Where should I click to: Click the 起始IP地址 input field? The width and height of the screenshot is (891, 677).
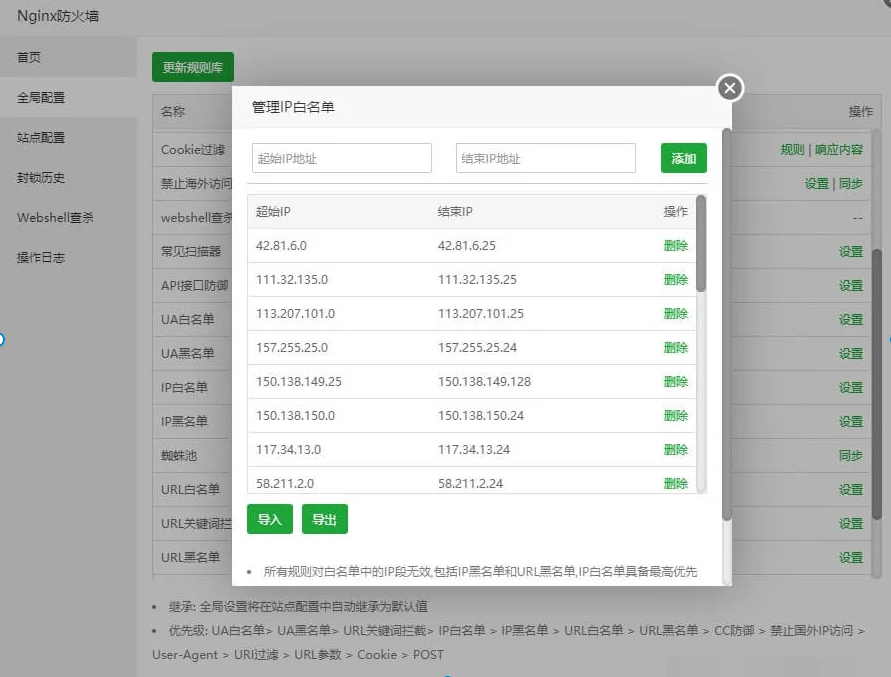click(341, 157)
